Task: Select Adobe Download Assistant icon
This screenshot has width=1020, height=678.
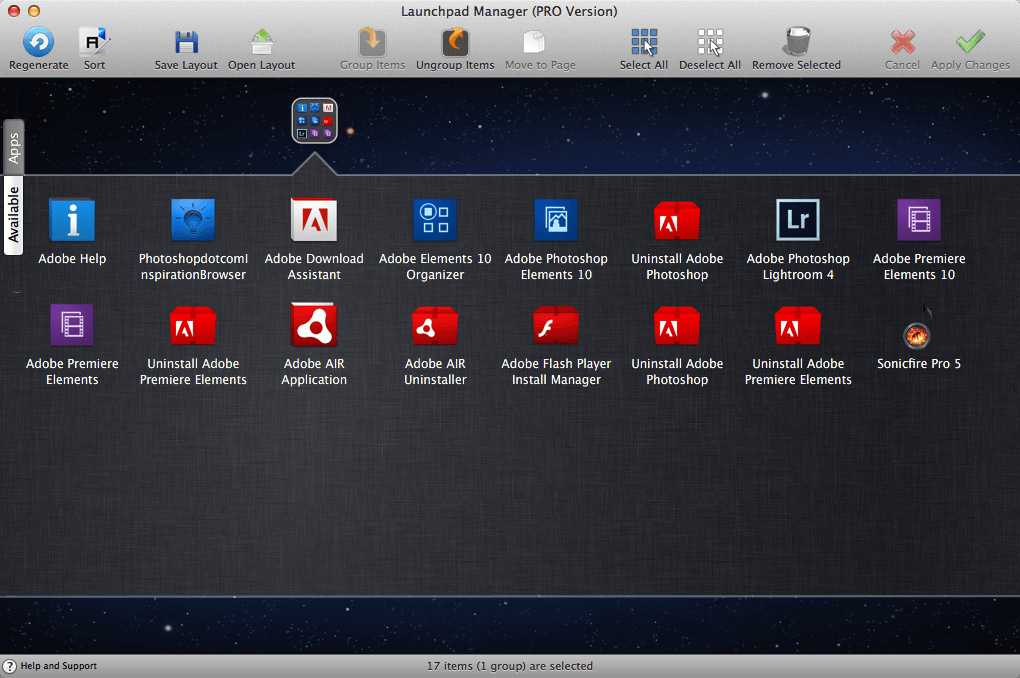Action: click(314, 220)
